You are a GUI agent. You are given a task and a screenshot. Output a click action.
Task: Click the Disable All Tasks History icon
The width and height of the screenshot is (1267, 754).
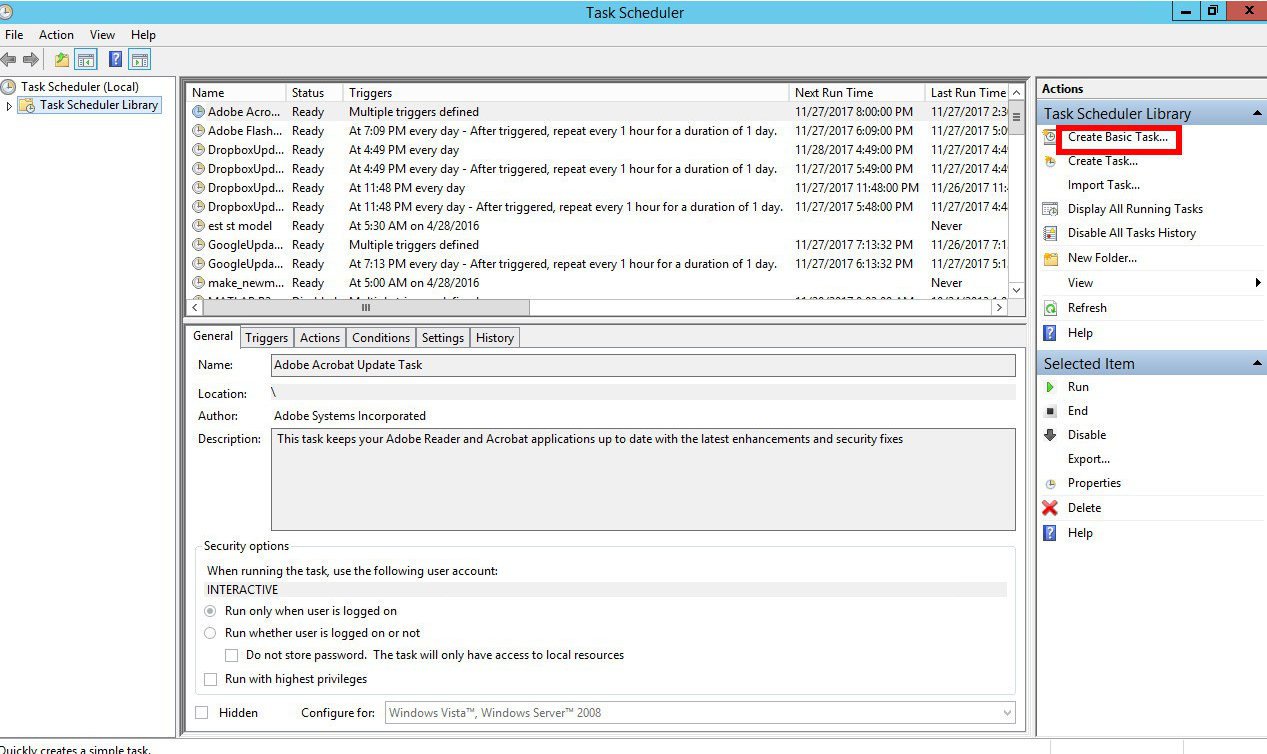tap(1050, 233)
